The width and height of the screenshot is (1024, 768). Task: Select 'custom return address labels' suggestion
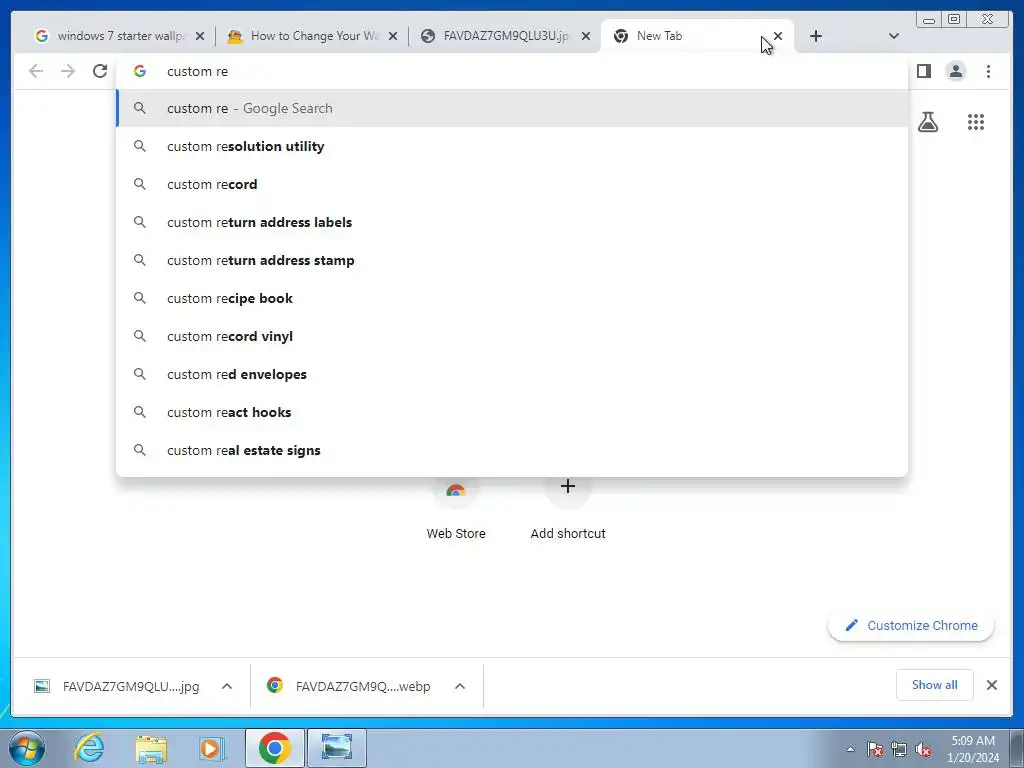512,222
